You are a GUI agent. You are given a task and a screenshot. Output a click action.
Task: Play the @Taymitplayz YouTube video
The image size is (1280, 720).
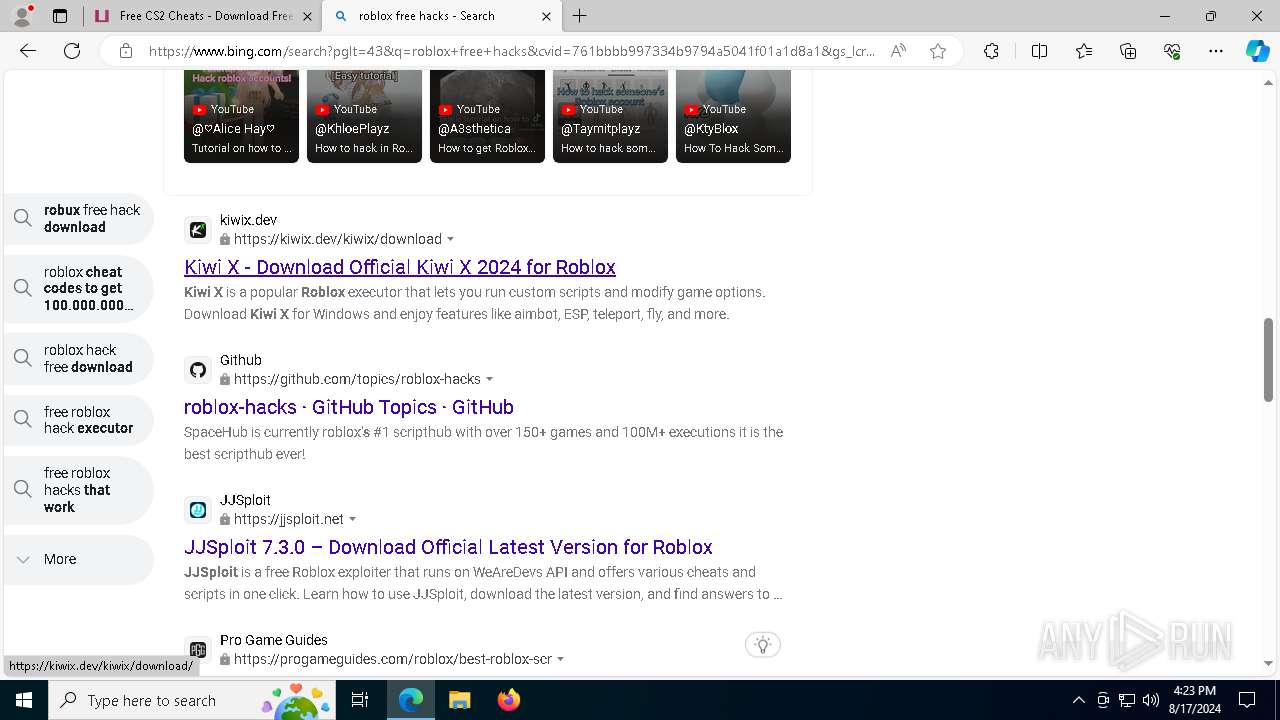pos(610,116)
